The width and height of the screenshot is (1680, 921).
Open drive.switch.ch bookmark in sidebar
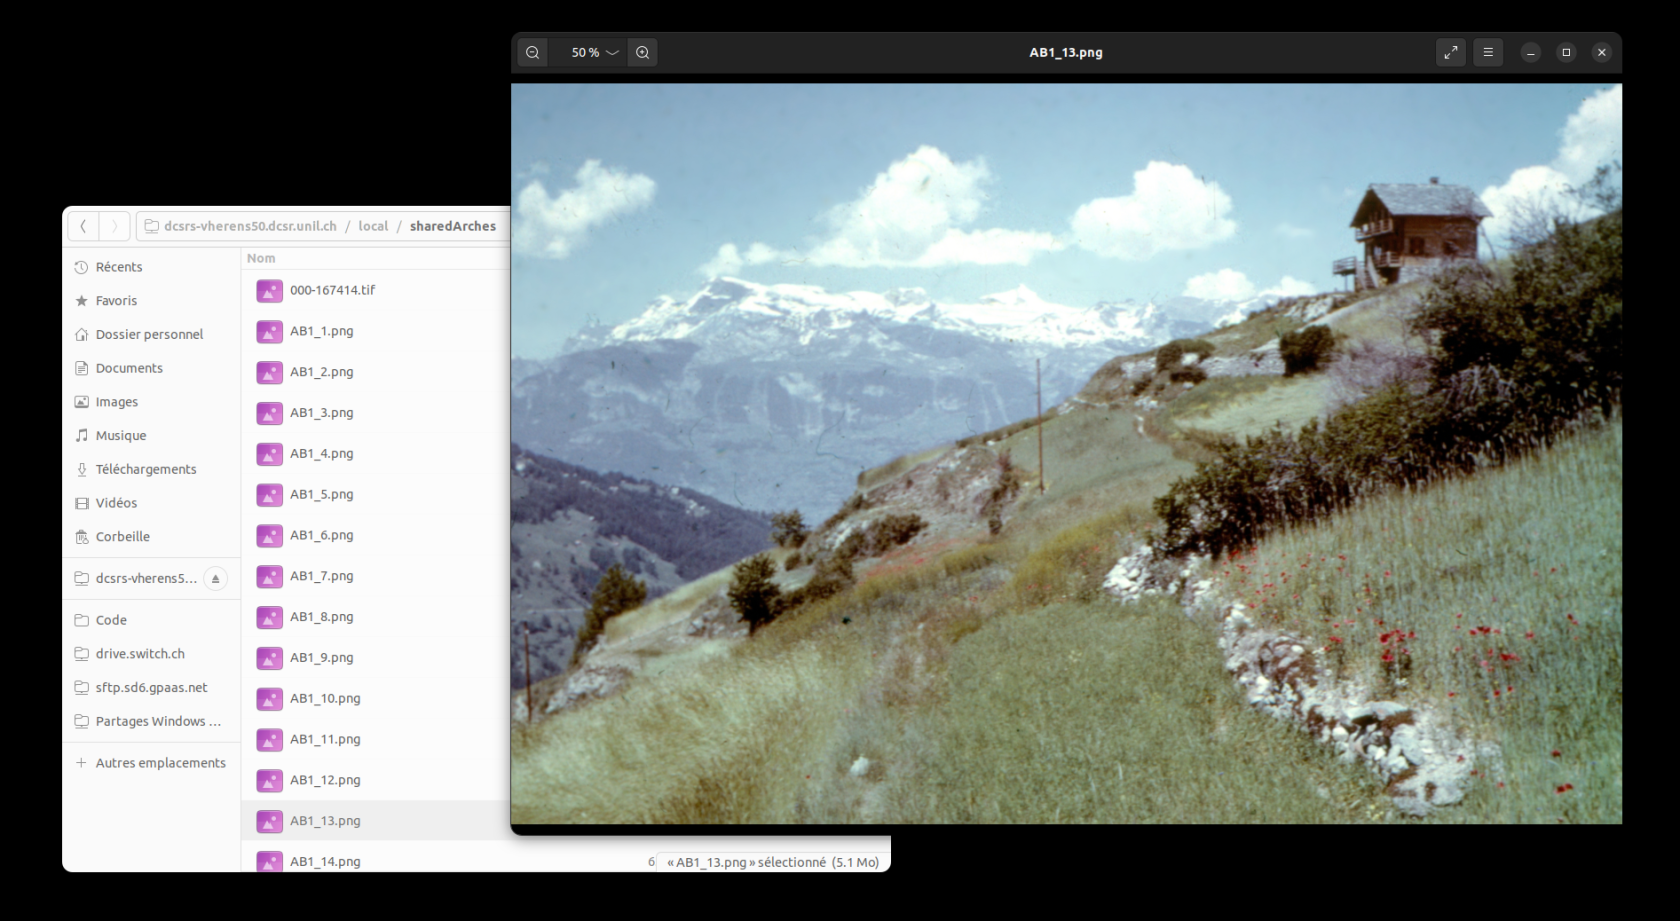pos(140,654)
